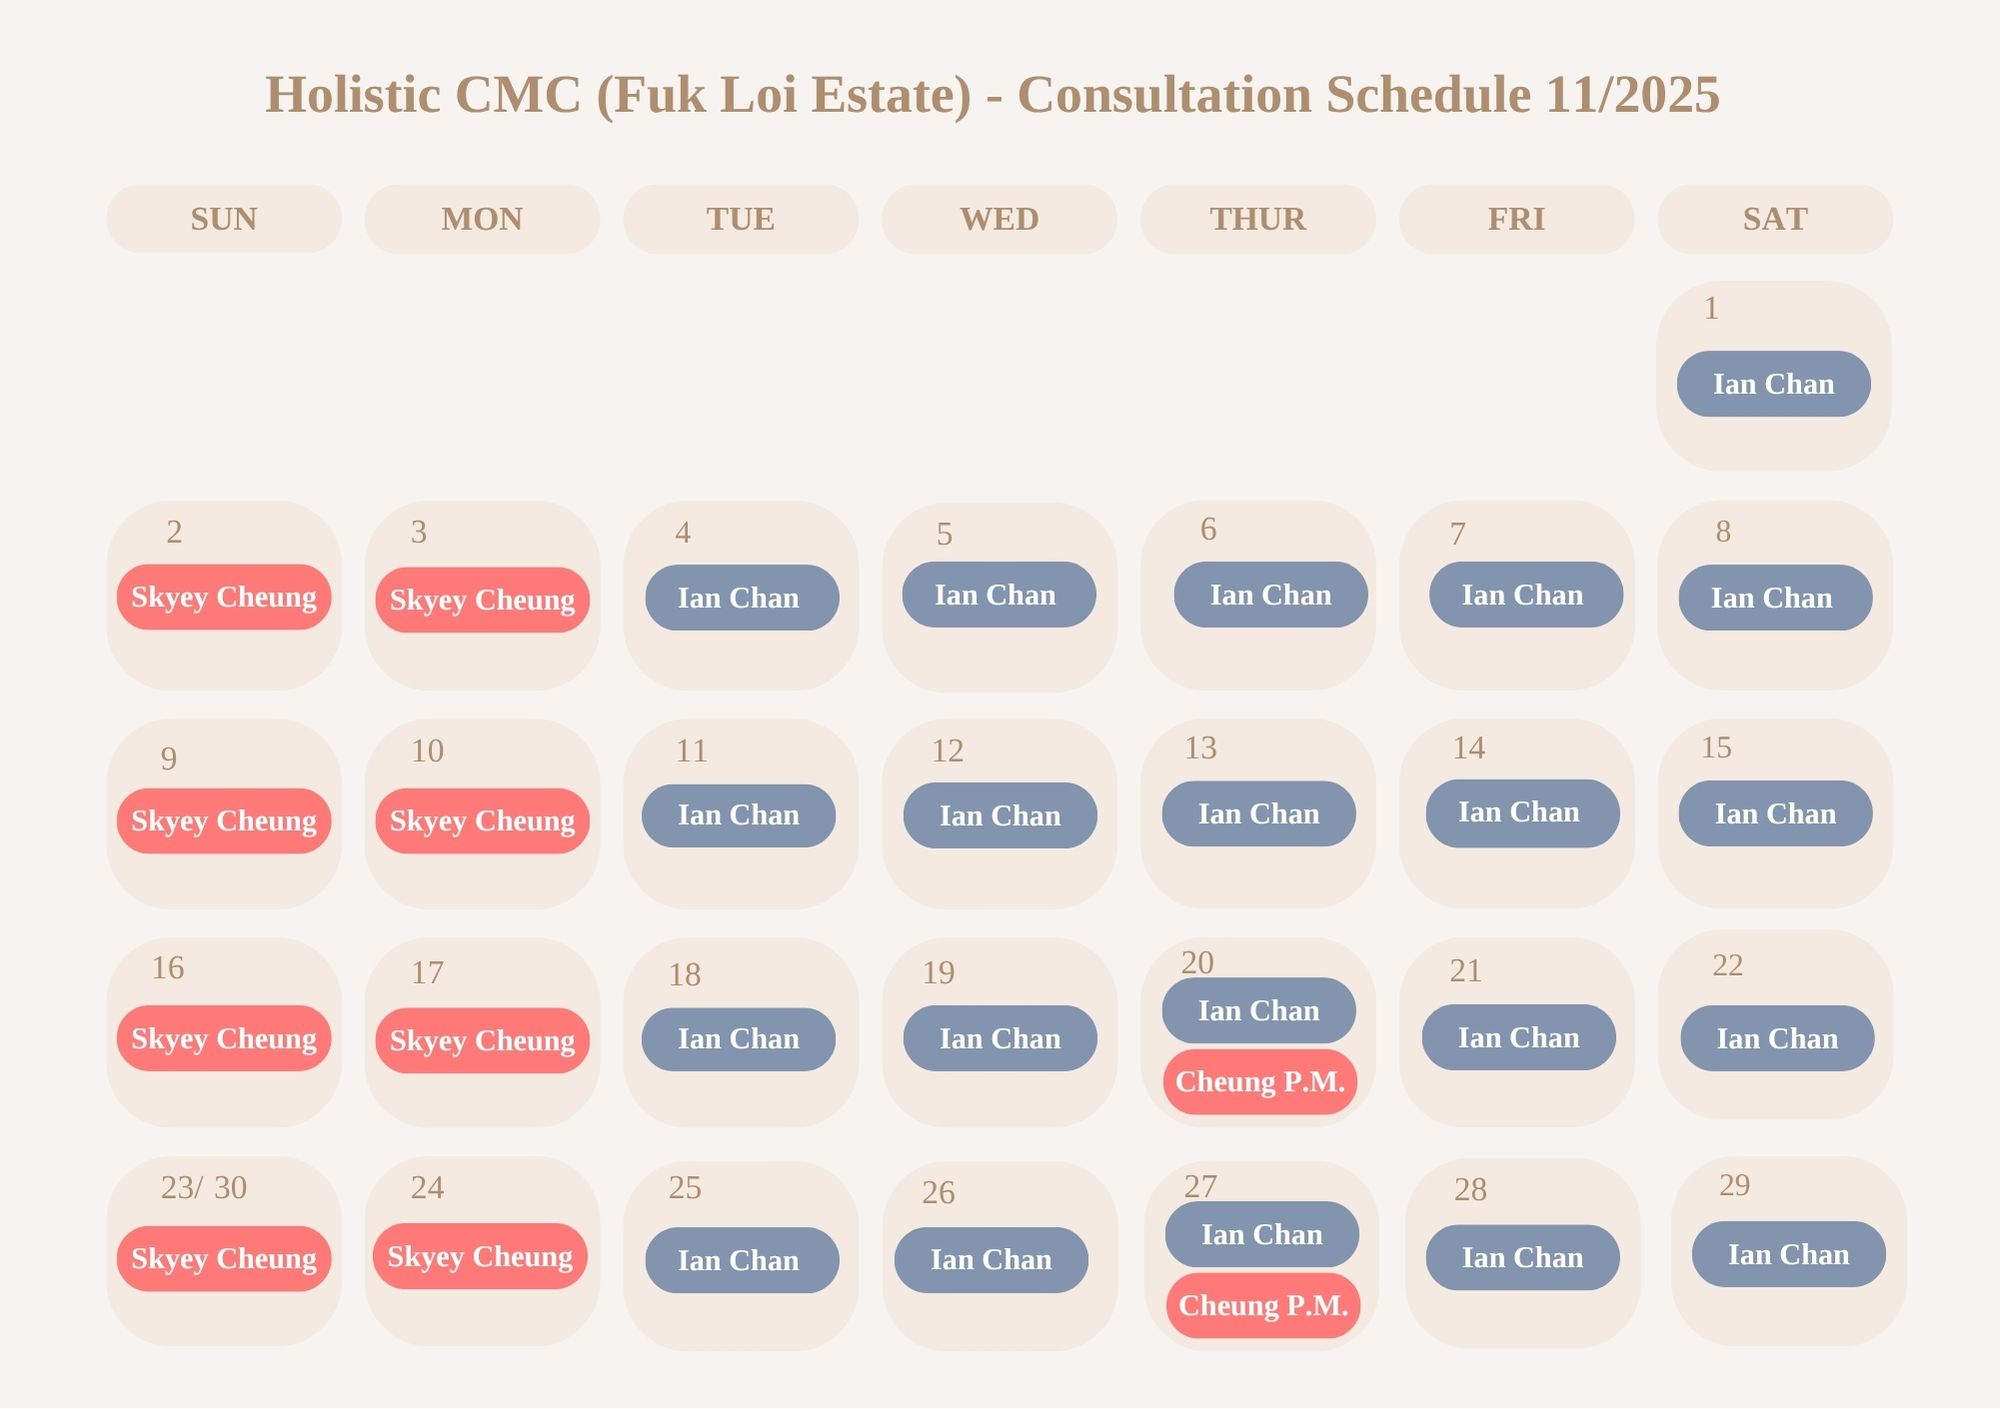Viewport: 2000px width, 1409px height.
Task: Click Skyey Cheung on Monday the 17th
Action: 482,1041
